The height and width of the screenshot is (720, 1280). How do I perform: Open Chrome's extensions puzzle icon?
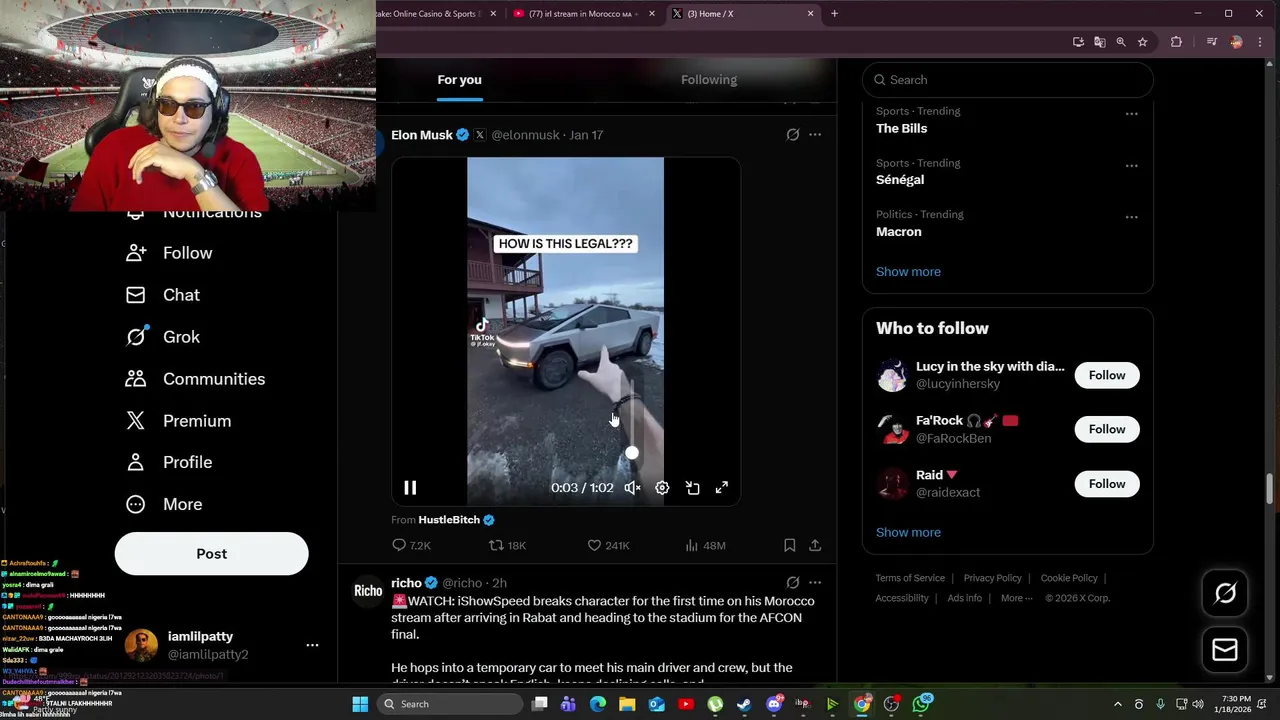(x=1176, y=42)
